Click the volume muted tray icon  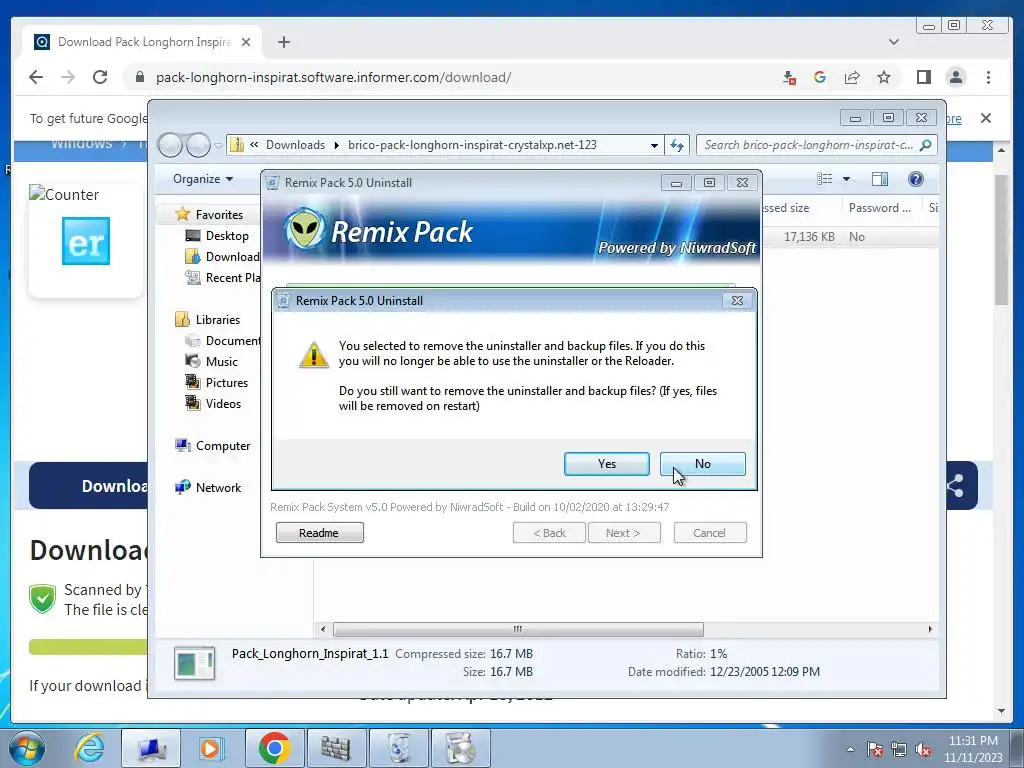point(923,750)
